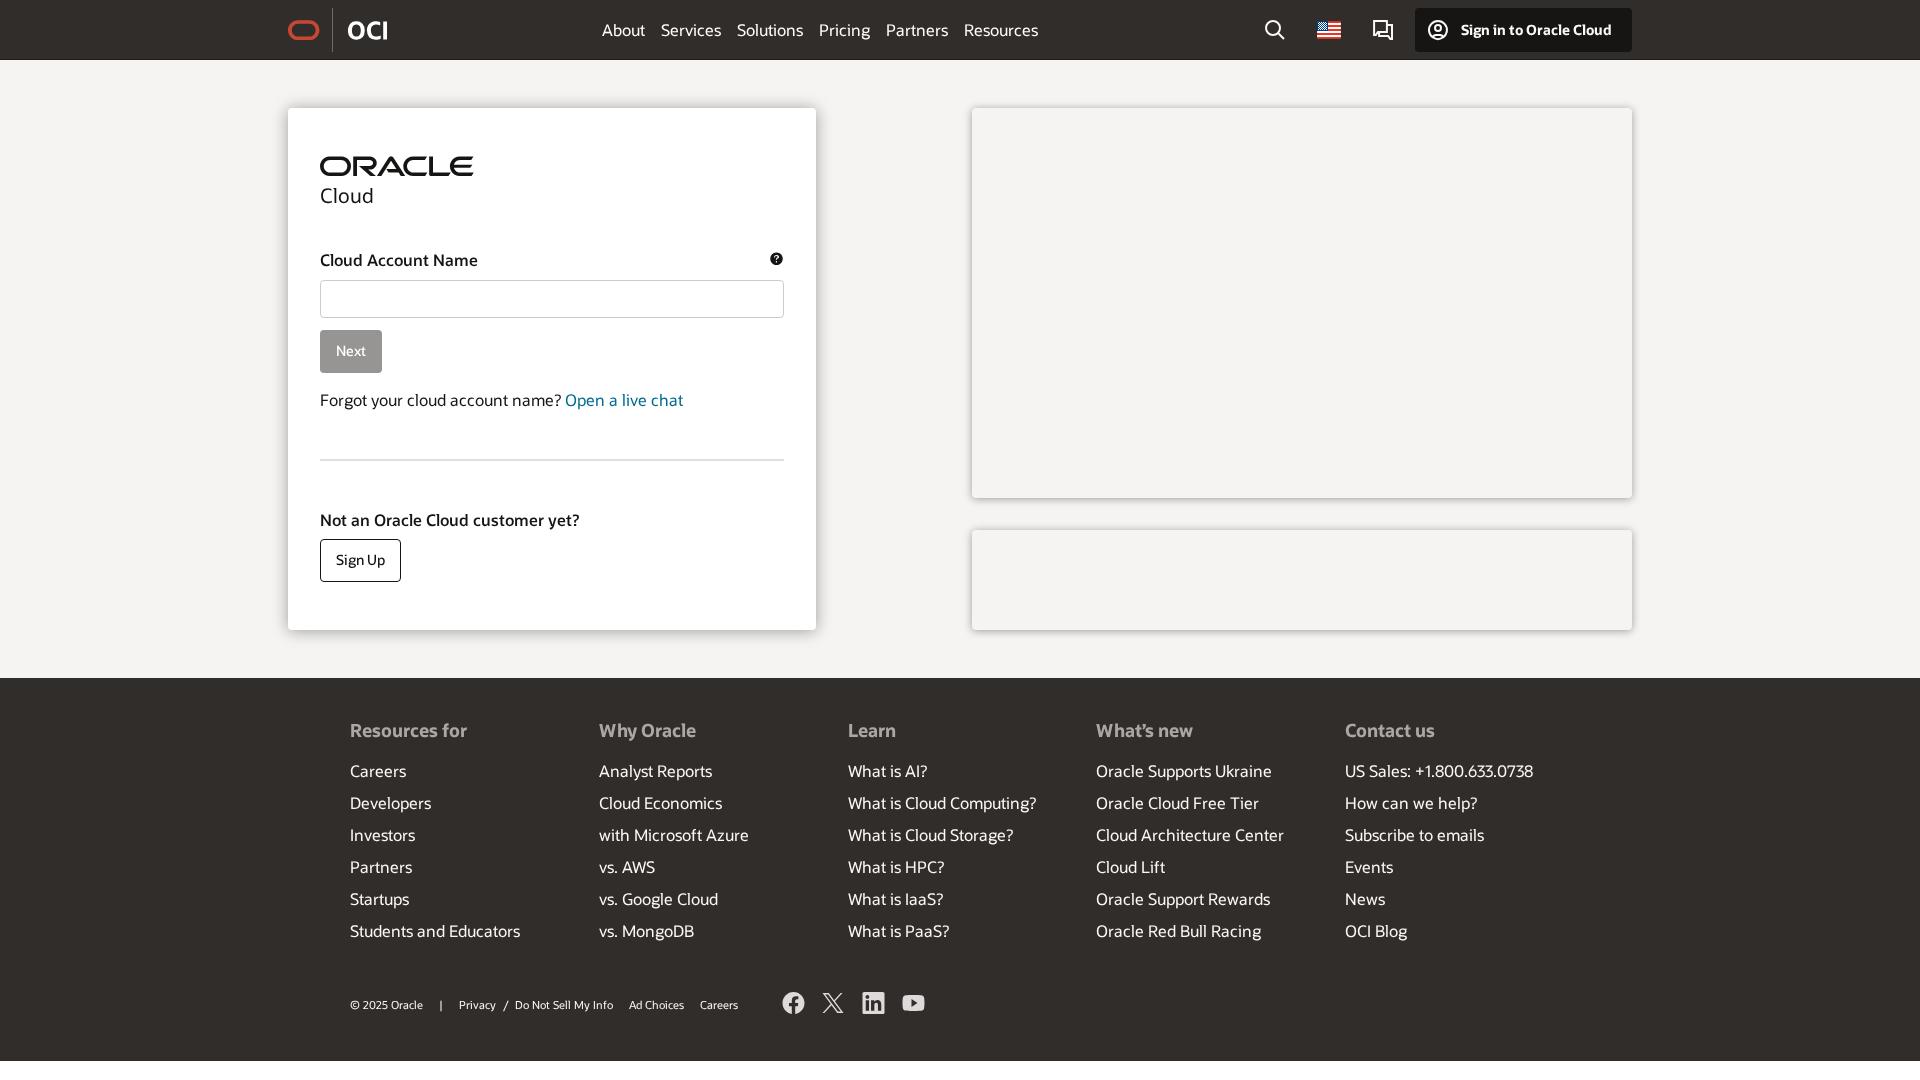This screenshot has width=1920, height=1080.
Task: Open What is HPC? link
Action: [896, 867]
